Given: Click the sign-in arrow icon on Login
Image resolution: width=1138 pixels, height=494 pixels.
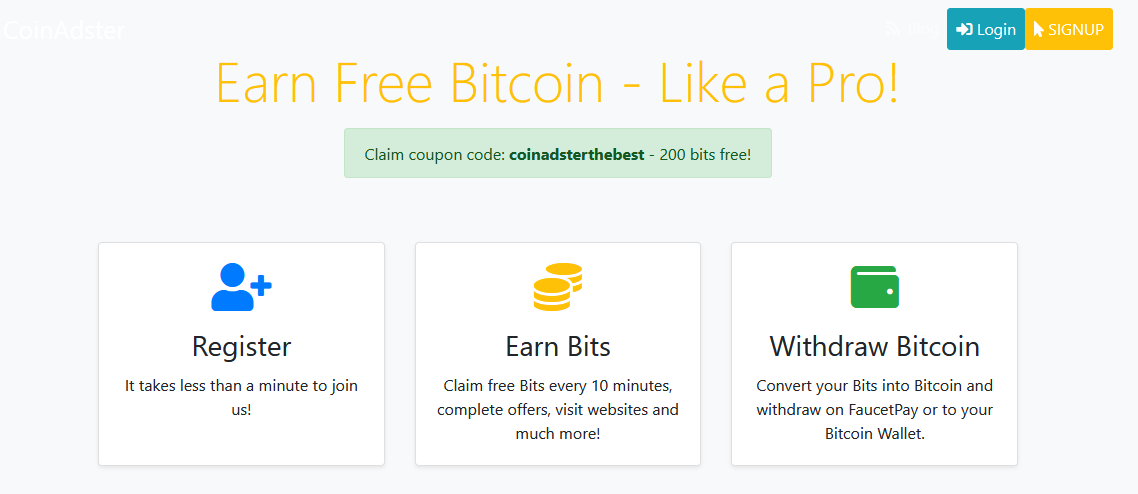Looking at the screenshot, I should click(965, 30).
